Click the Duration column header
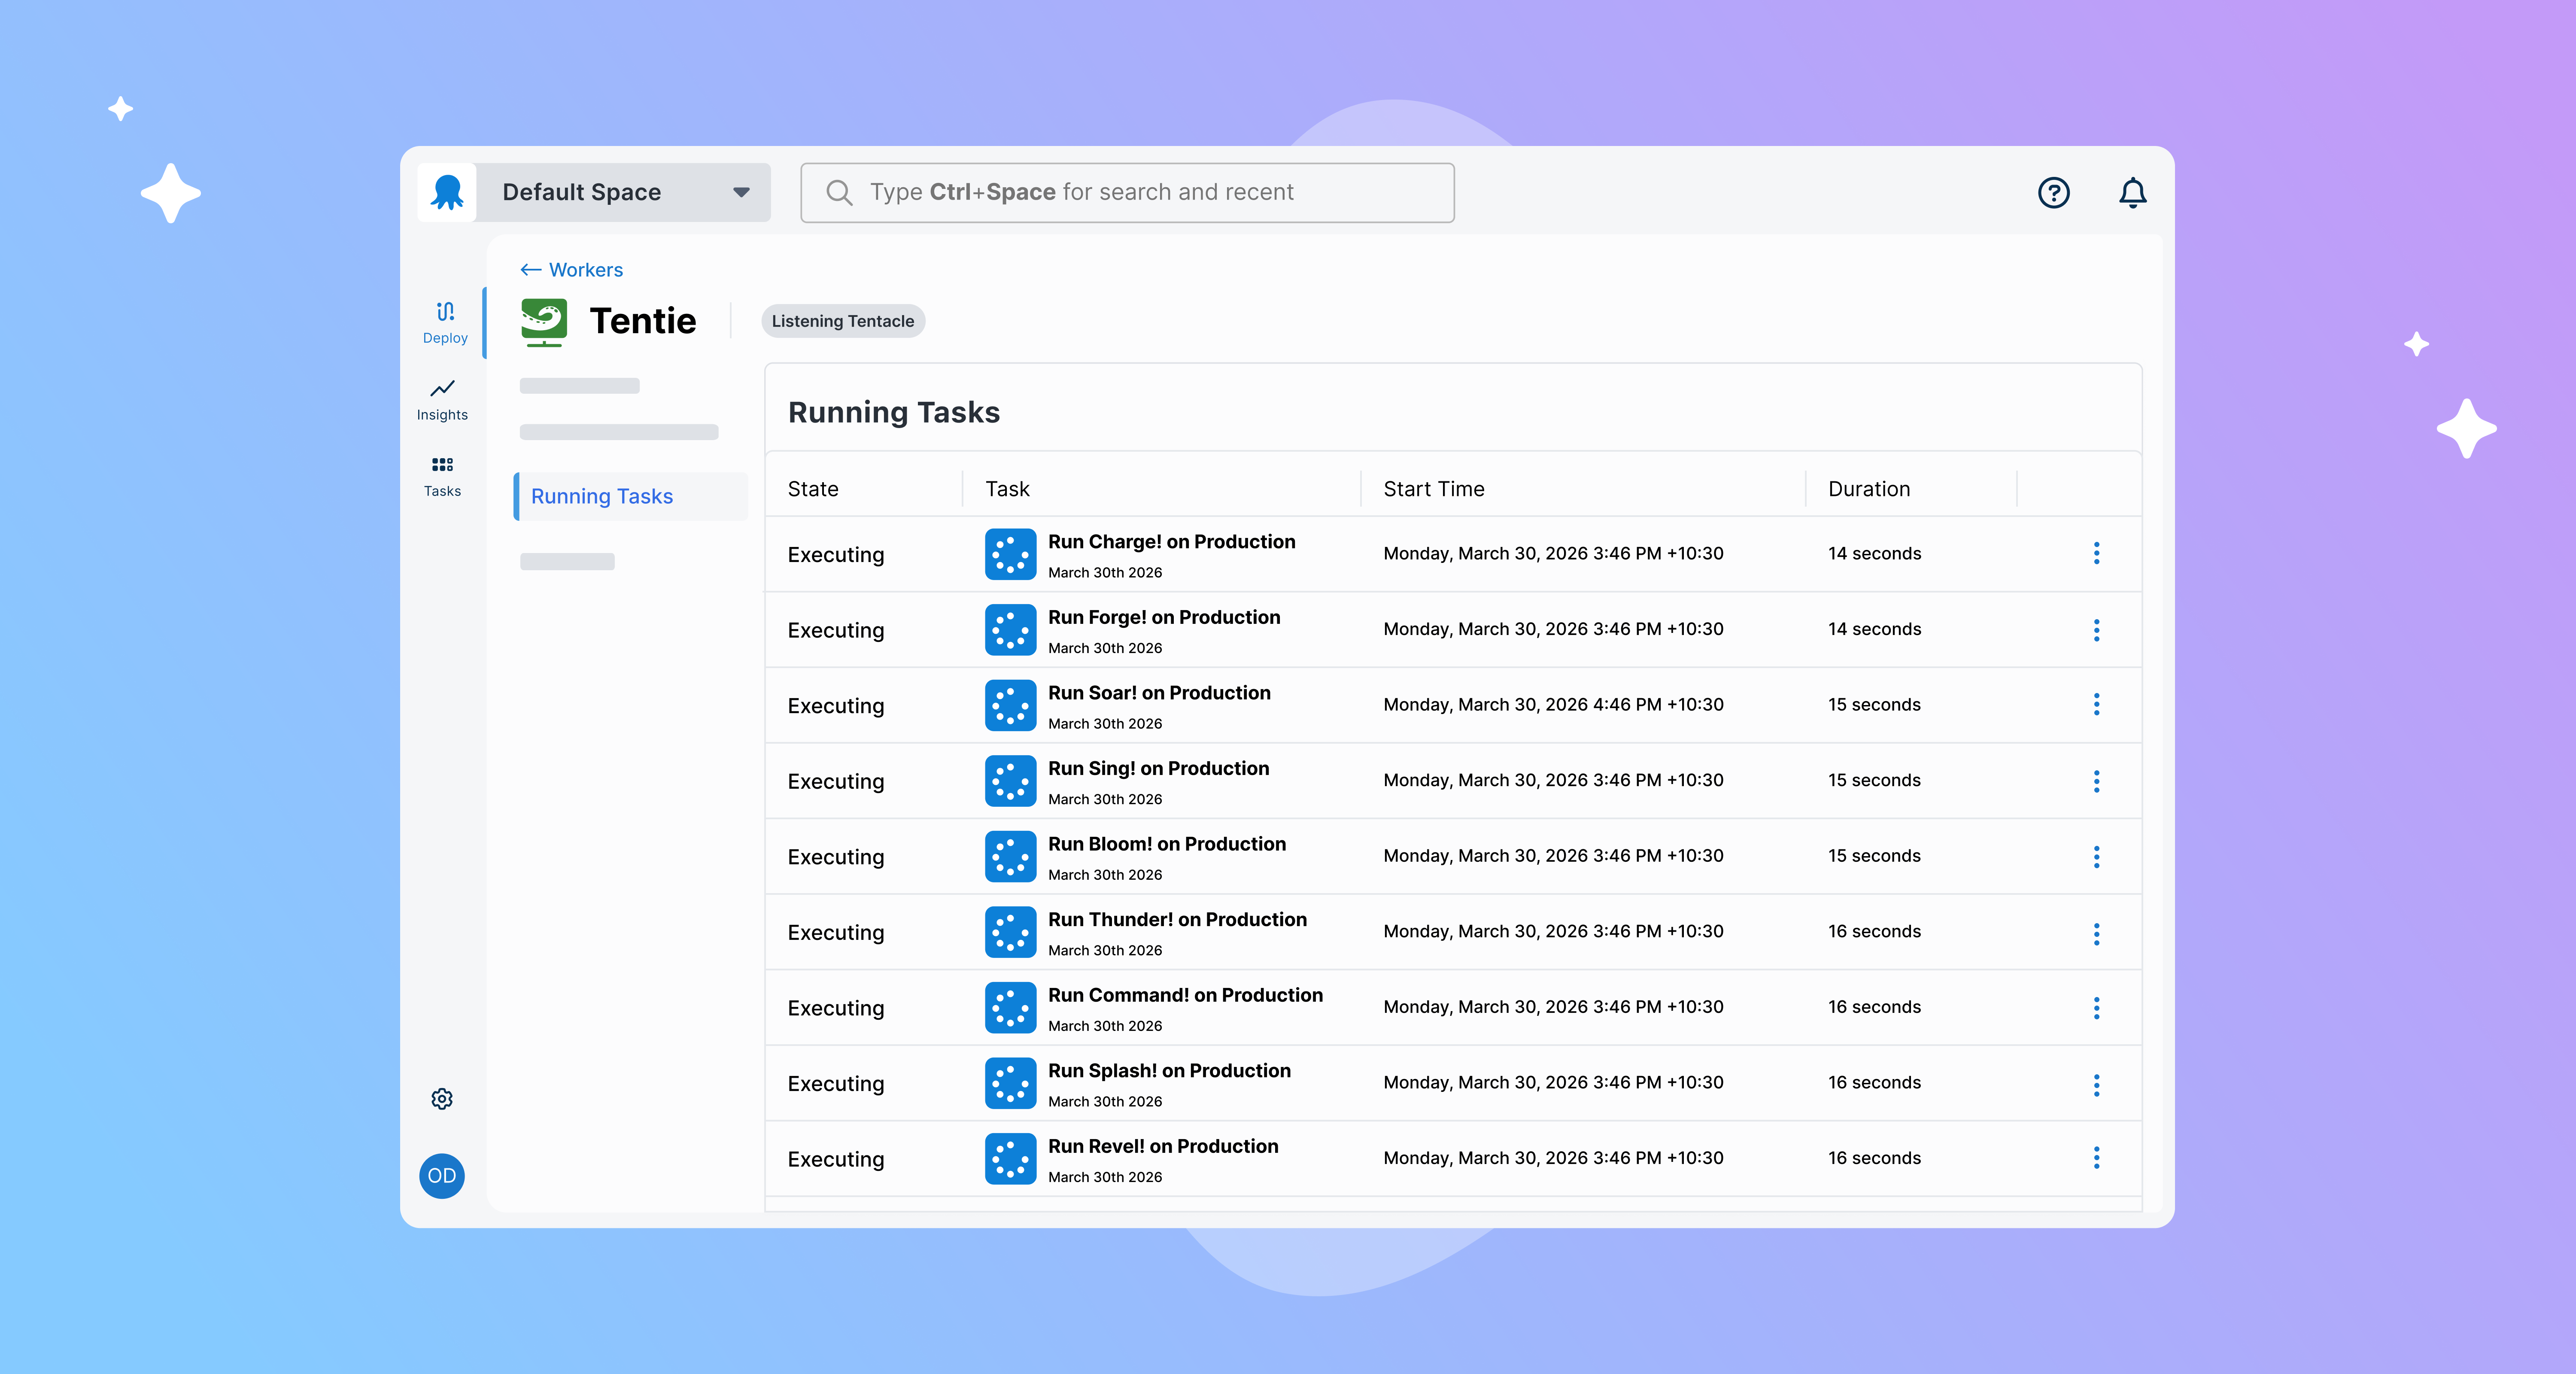The width and height of the screenshot is (2576, 1374). point(1869,489)
